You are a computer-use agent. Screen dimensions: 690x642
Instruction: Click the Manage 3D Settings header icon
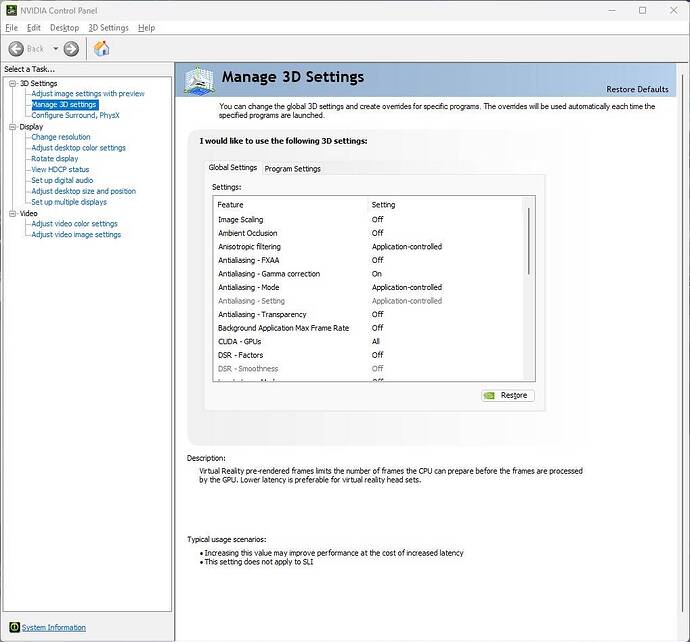pyautogui.click(x=198, y=79)
